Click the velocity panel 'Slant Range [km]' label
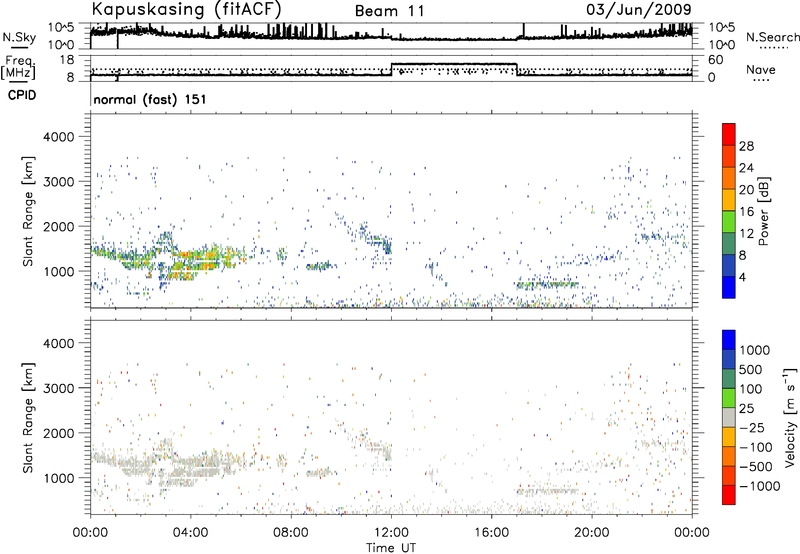Viewport: 800px width, 554px height. click(x=29, y=418)
